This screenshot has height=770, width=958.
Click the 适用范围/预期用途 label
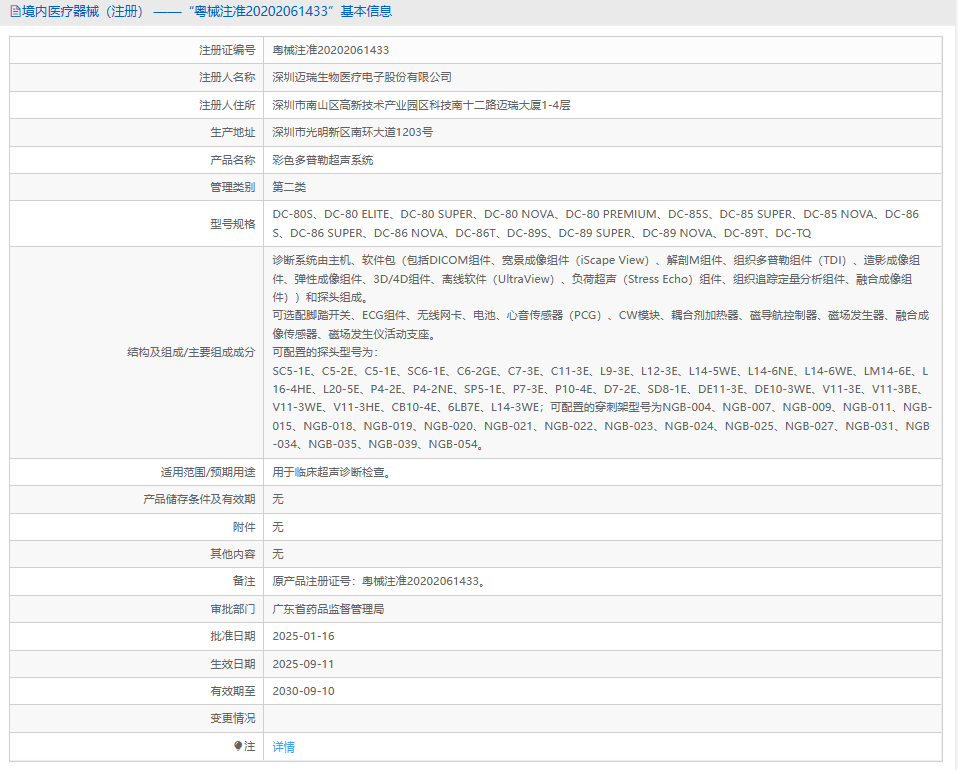tap(208, 472)
